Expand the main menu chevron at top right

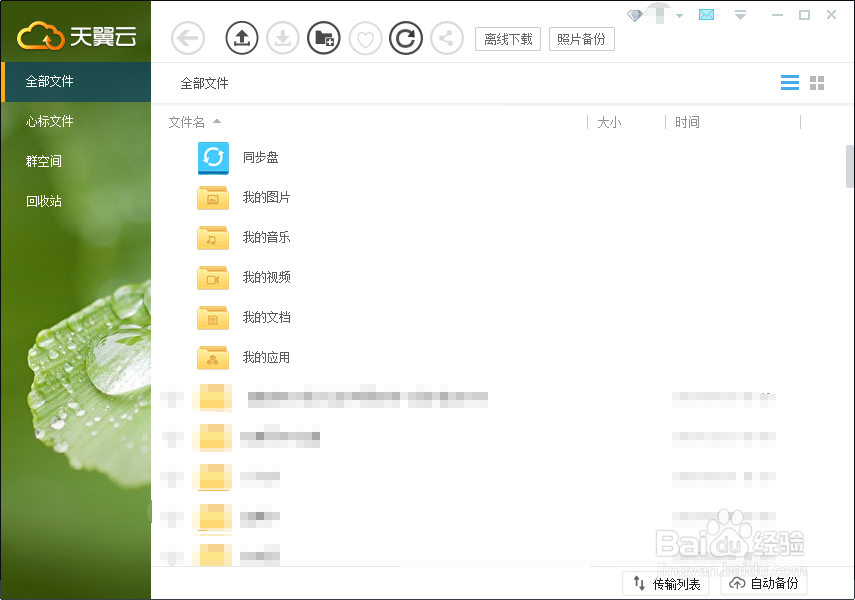click(740, 16)
